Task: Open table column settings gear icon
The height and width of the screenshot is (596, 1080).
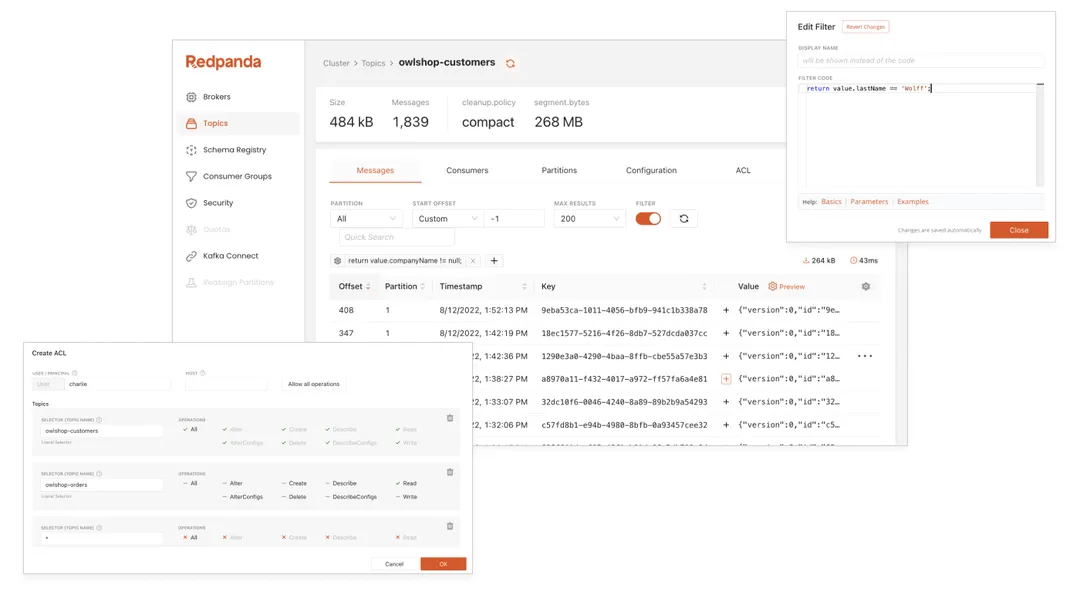Action: pos(866,287)
